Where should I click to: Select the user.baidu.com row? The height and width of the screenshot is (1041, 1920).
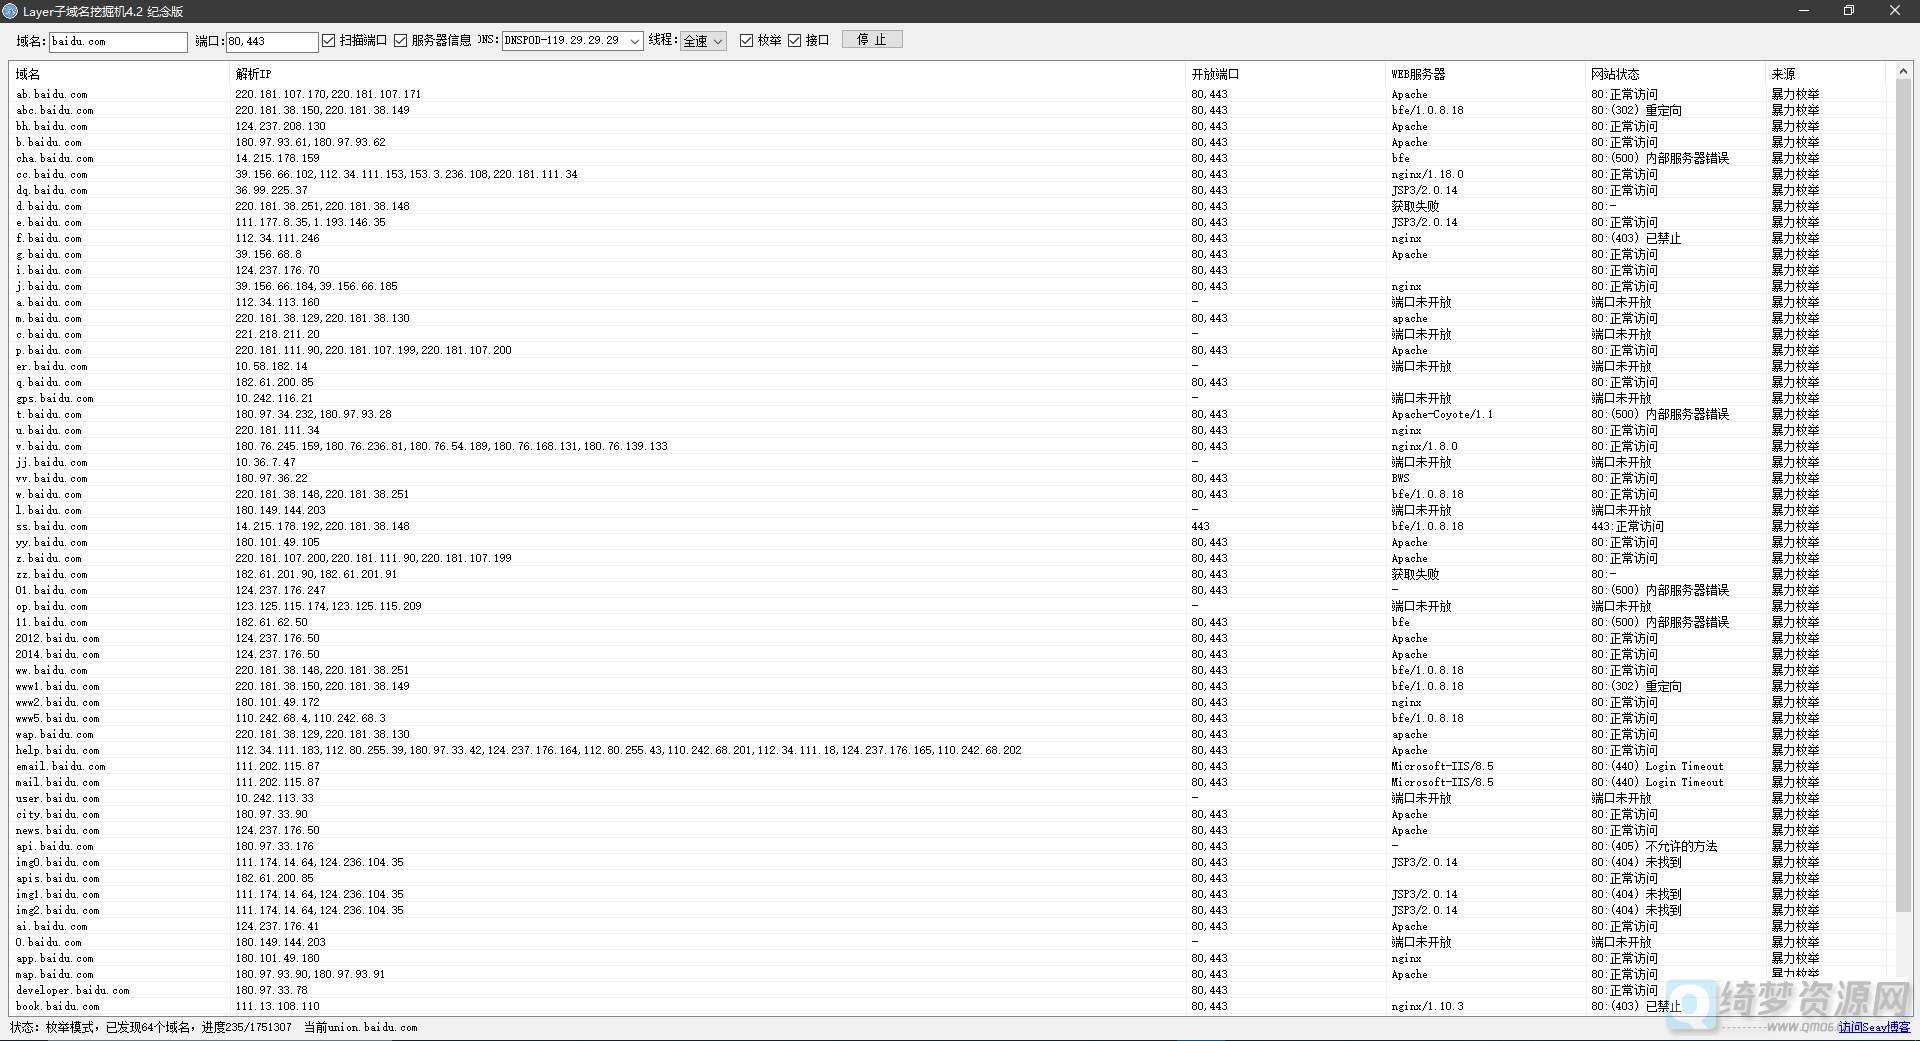tap(950, 798)
